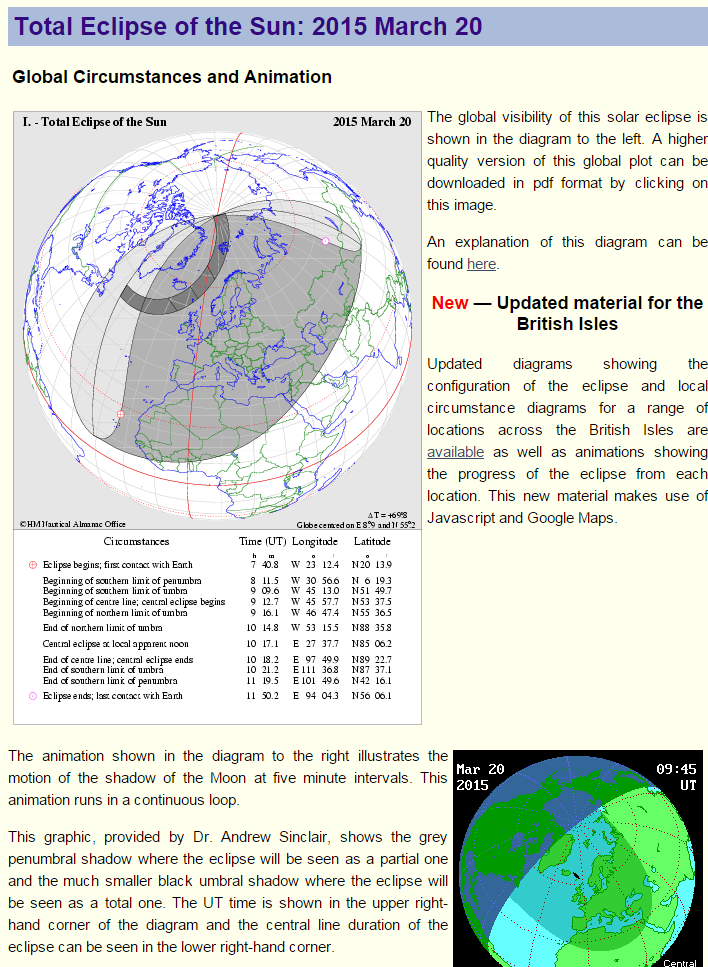This screenshot has height=967, width=708.
Task: Click longitude value 'E 27 37.7'
Action: [315, 644]
